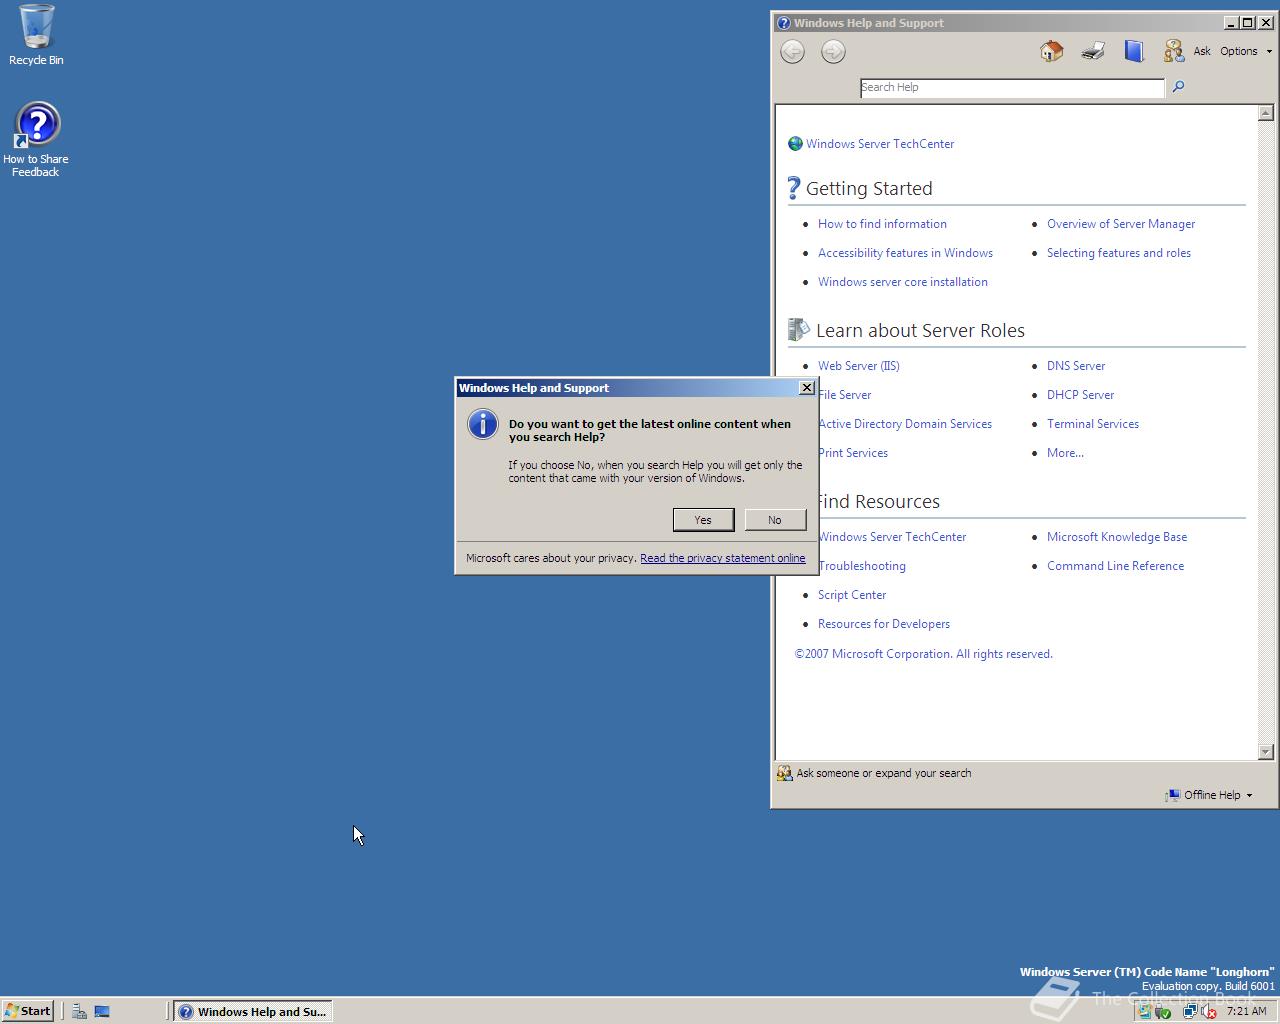Open Troubleshooting link
Screen dimensions: 1280x1024
point(863,566)
